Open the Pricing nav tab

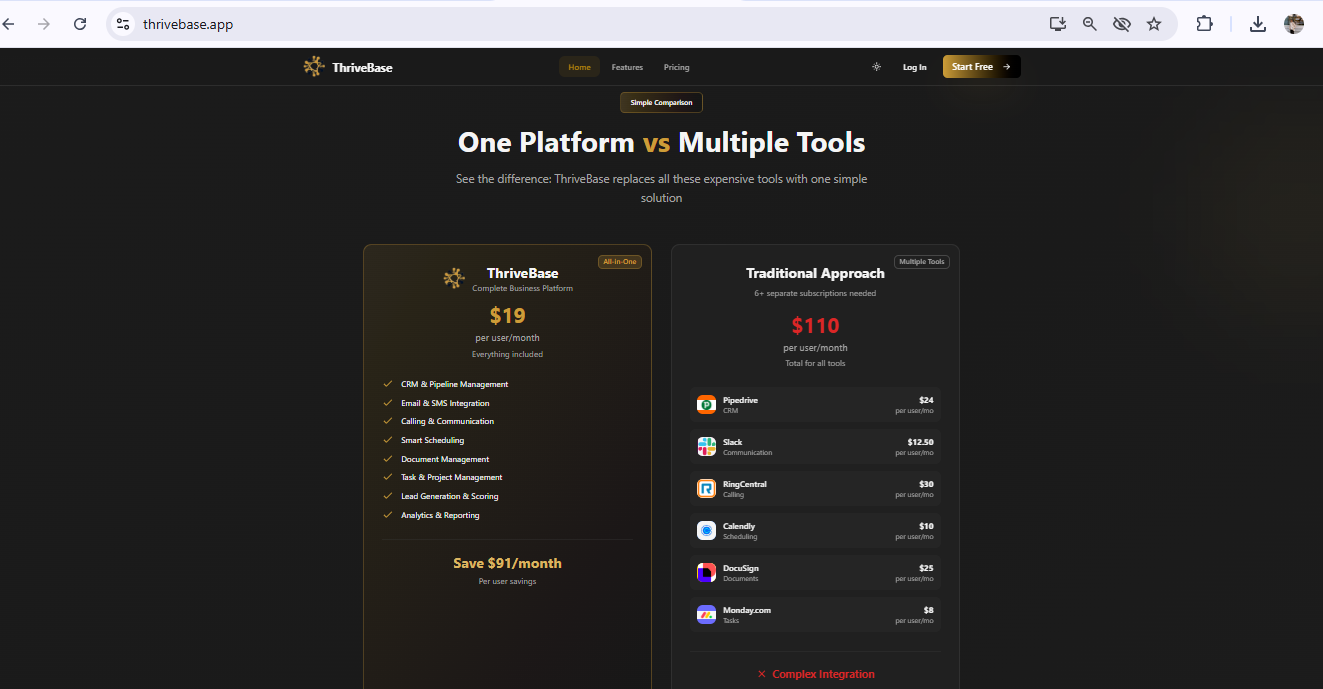[x=677, y=67]
